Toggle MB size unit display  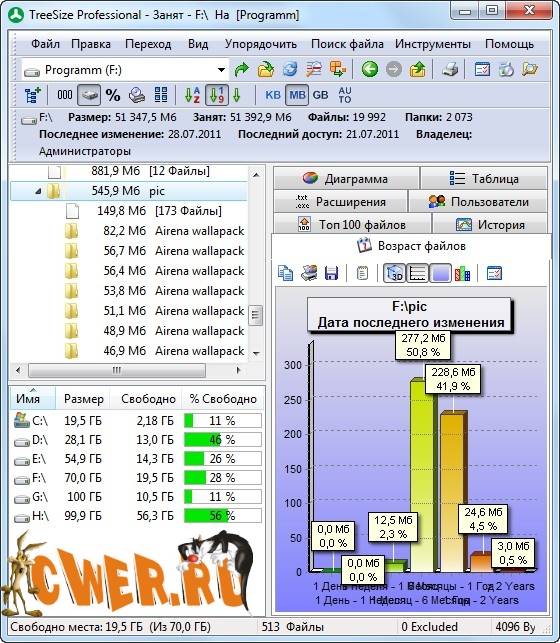point(297,95)
